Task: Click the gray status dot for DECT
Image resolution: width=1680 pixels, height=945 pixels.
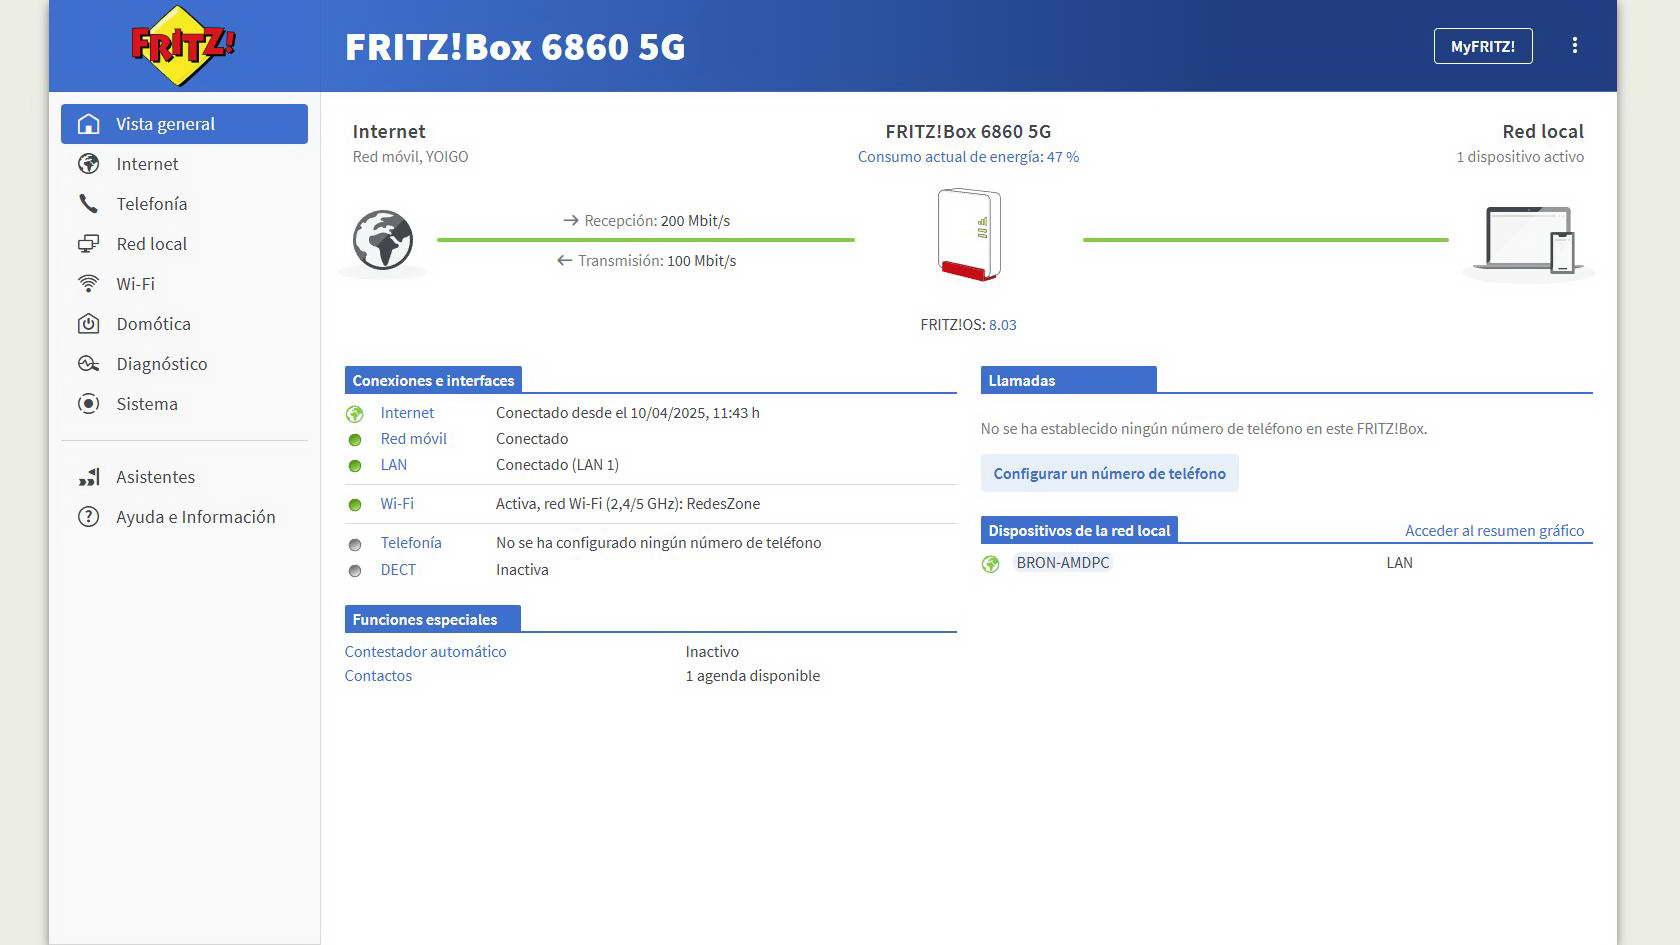Action: click(354, 571)
